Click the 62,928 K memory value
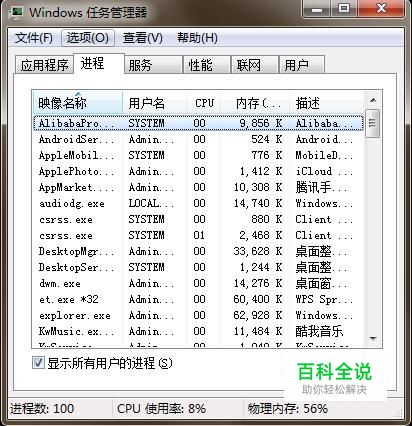Screen dimensions: 412x426 point(258,315)
